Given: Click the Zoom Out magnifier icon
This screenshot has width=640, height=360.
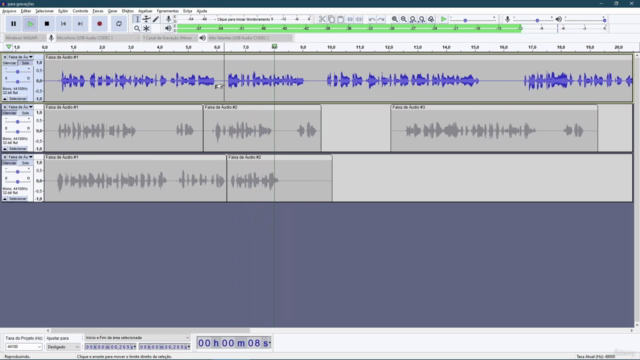Looking at the screenshot, I should pos(404,19).
